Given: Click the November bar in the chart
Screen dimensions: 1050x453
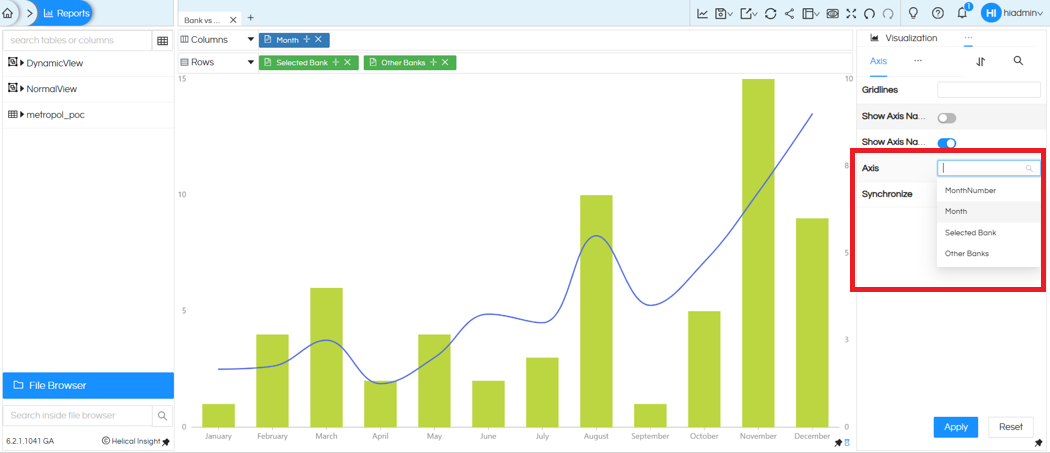Looking at the screenshot, I should coord(758,253).
